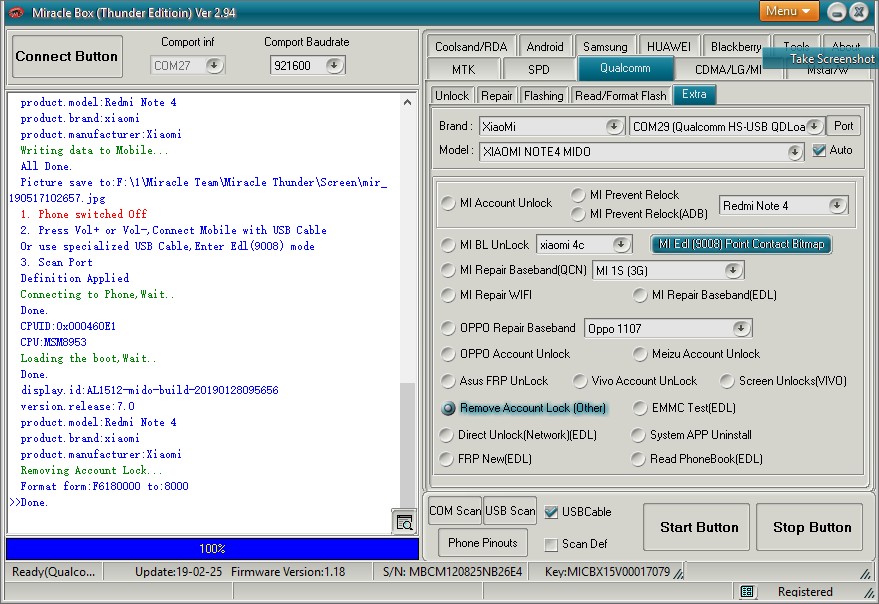The image size is (879, 604).
Task: Open the Repair sub-tab
Action: [x=496, y=96]
